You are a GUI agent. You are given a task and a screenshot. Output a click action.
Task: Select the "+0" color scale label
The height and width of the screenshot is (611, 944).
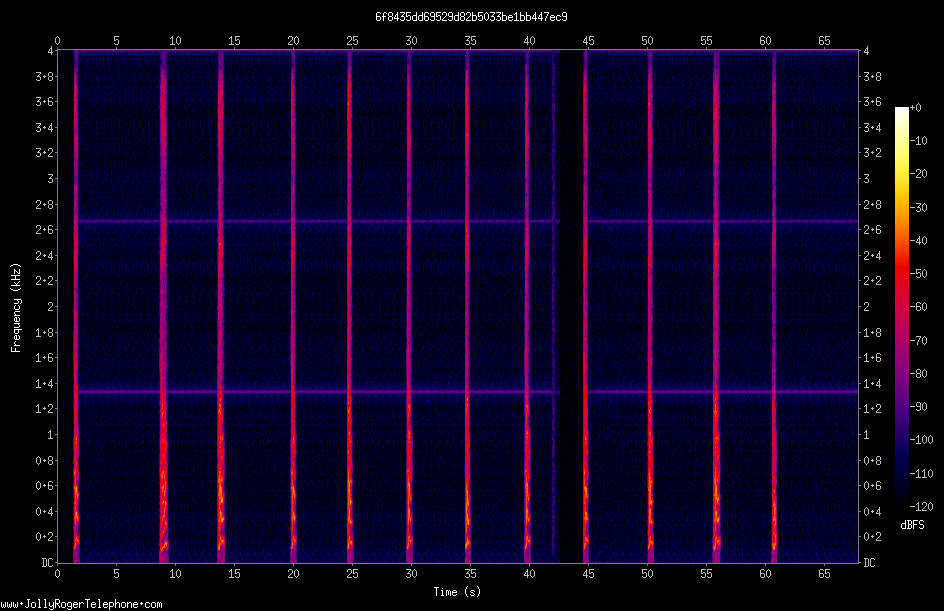coord(916,108)
